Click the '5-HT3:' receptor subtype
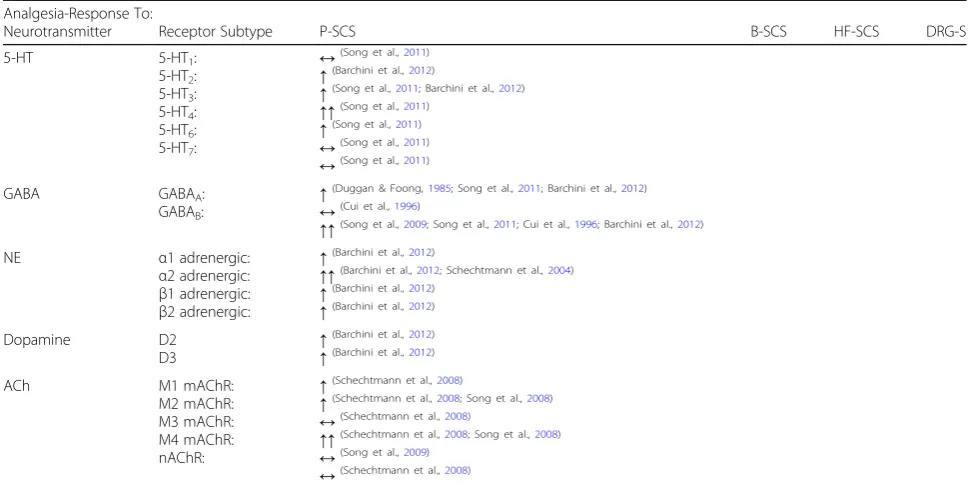969x490 pixels. [178, 95]
